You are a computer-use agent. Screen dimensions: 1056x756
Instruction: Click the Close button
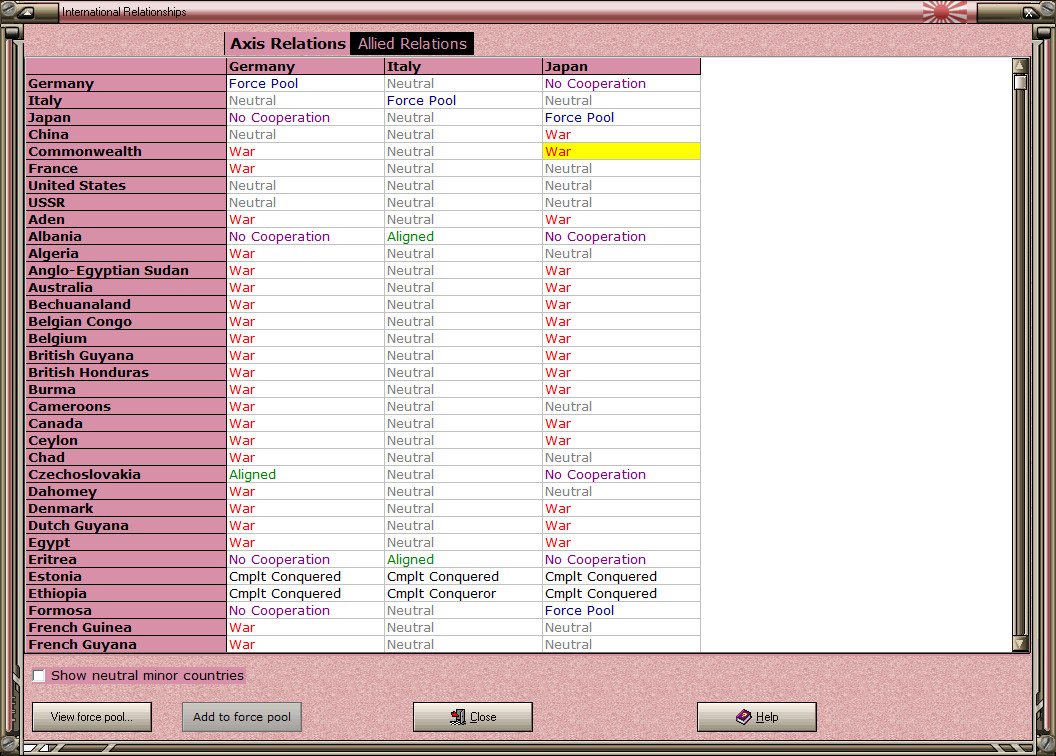tap(473, 717)
